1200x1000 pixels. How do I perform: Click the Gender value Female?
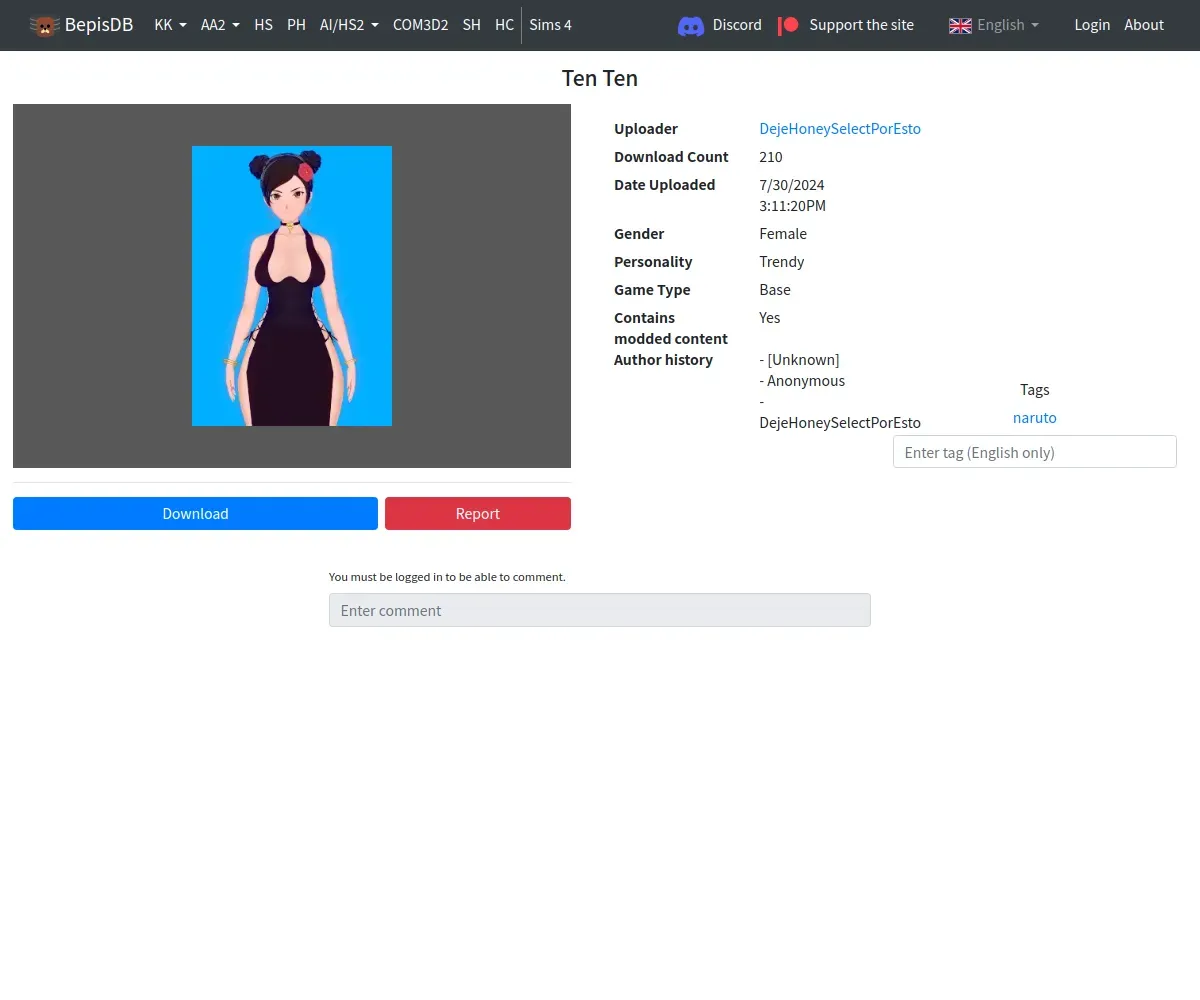tap(783, 234)
